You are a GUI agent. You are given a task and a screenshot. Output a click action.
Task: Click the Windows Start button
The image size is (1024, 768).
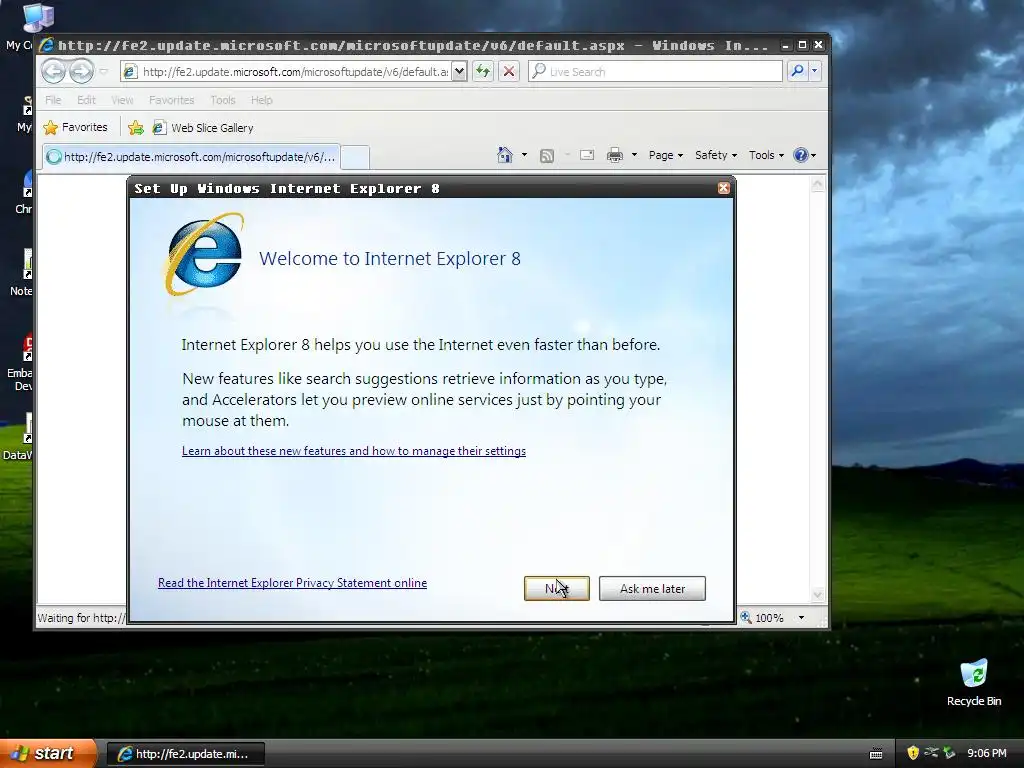[47, 753]
